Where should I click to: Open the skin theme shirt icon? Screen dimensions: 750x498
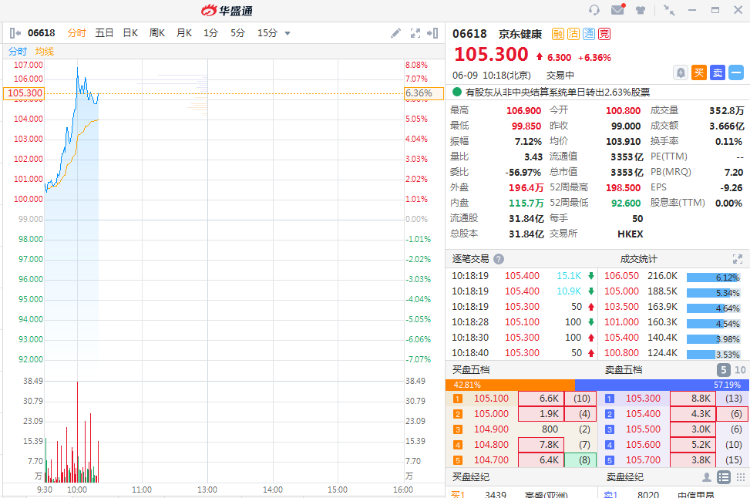coord(639,10)
